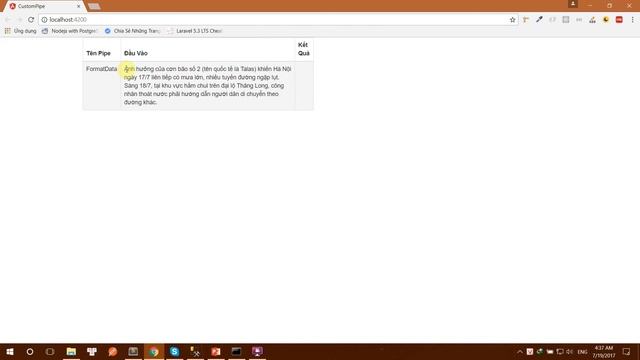This screenshot has width=640, height=360.
Task: Open PowerPoint from the taskbar
Action: point(216,351)
